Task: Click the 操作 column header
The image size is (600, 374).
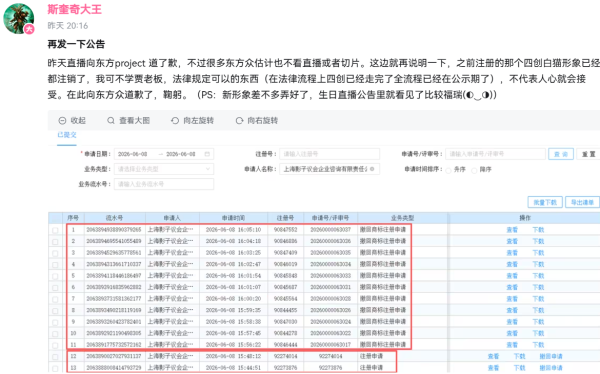Action: click(x=525, y=218)
